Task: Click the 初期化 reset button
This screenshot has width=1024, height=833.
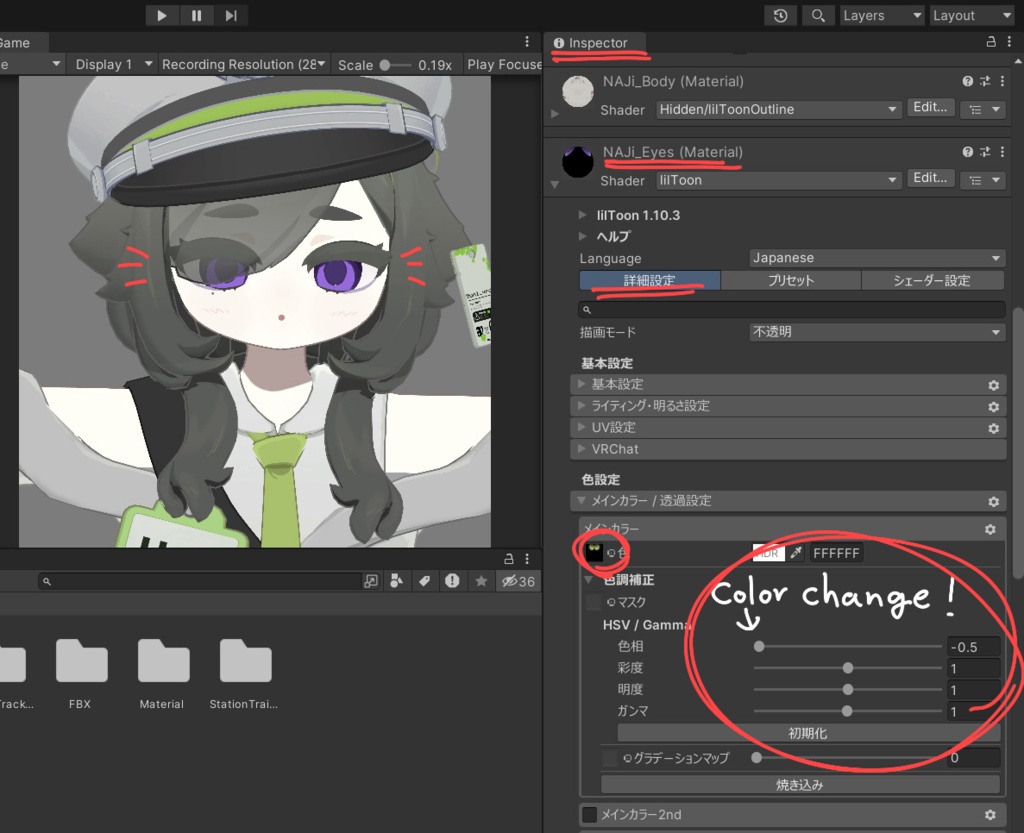Action: click(x=808, y=733)
